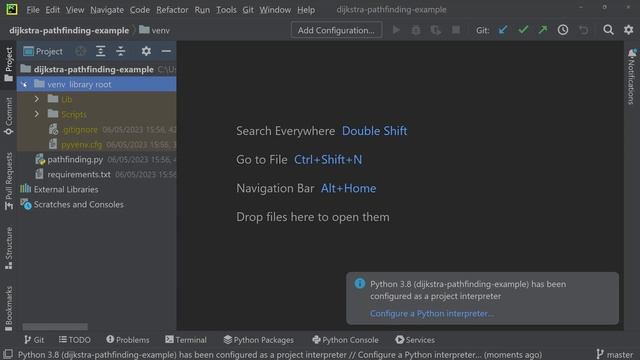
Task: Select Scratches and Consoles node
Action: [72, 204]
